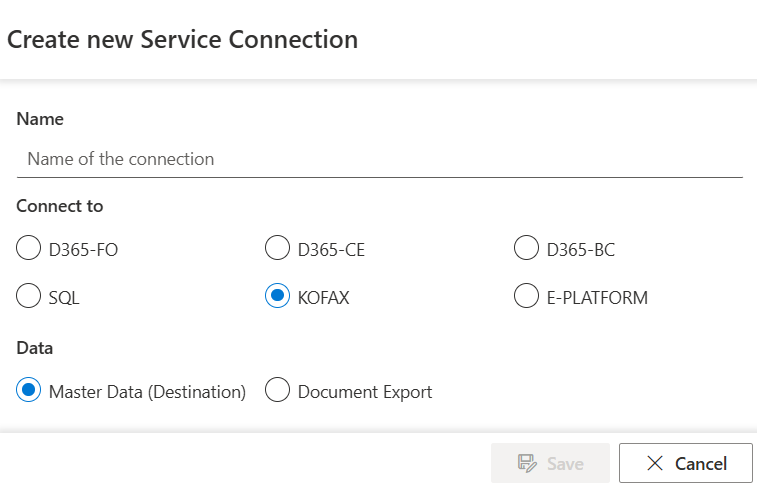This screenshot has width=757, height=486.
Task: Click the floppy disk icon on Save
Action: (527, 463)
